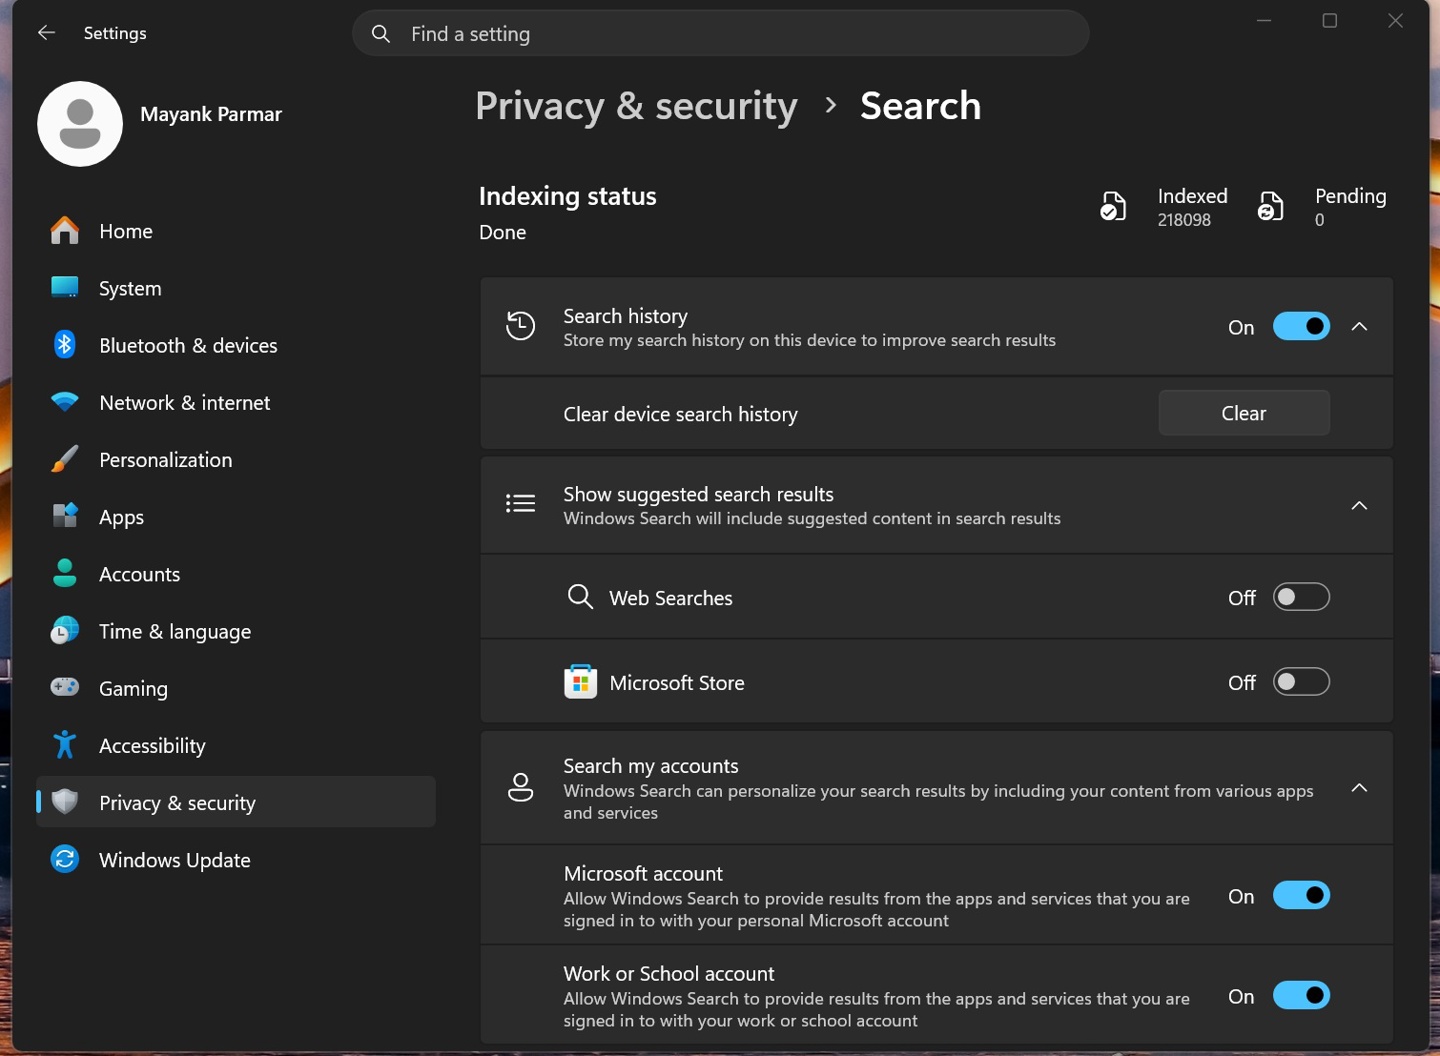
Task: Collapse the Show suggested search results chevron
Action: pyautogui.click(x=1359, y=506)
